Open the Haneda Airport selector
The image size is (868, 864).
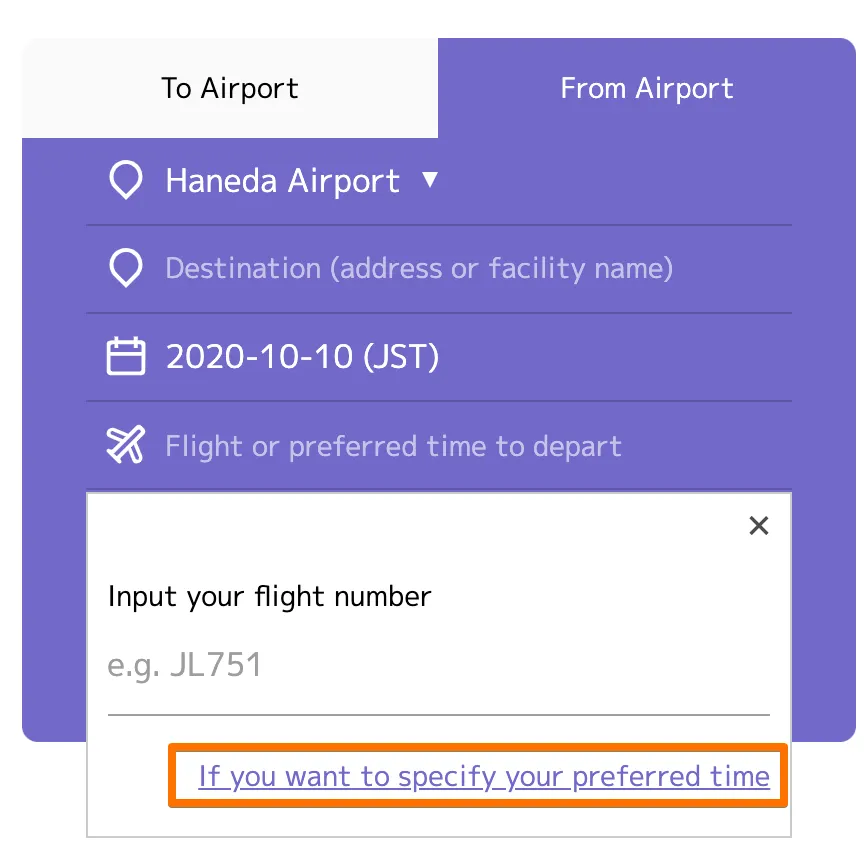coord(282,181)
